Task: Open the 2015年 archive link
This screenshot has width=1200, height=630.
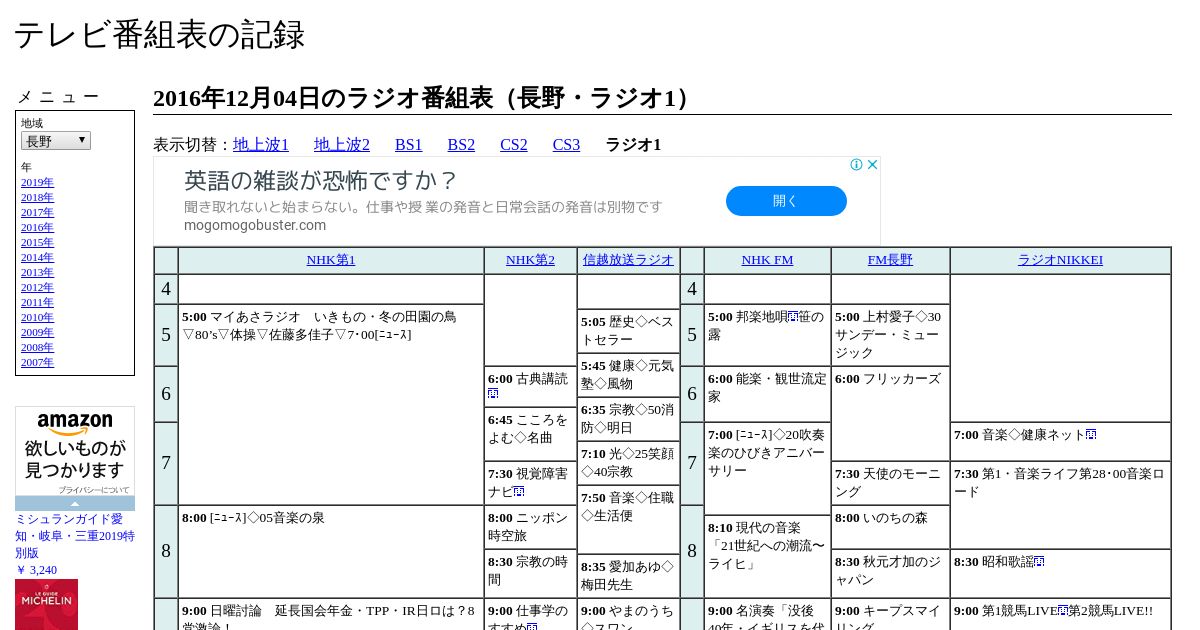Action: pyautogui.click(x=37, y=242)
